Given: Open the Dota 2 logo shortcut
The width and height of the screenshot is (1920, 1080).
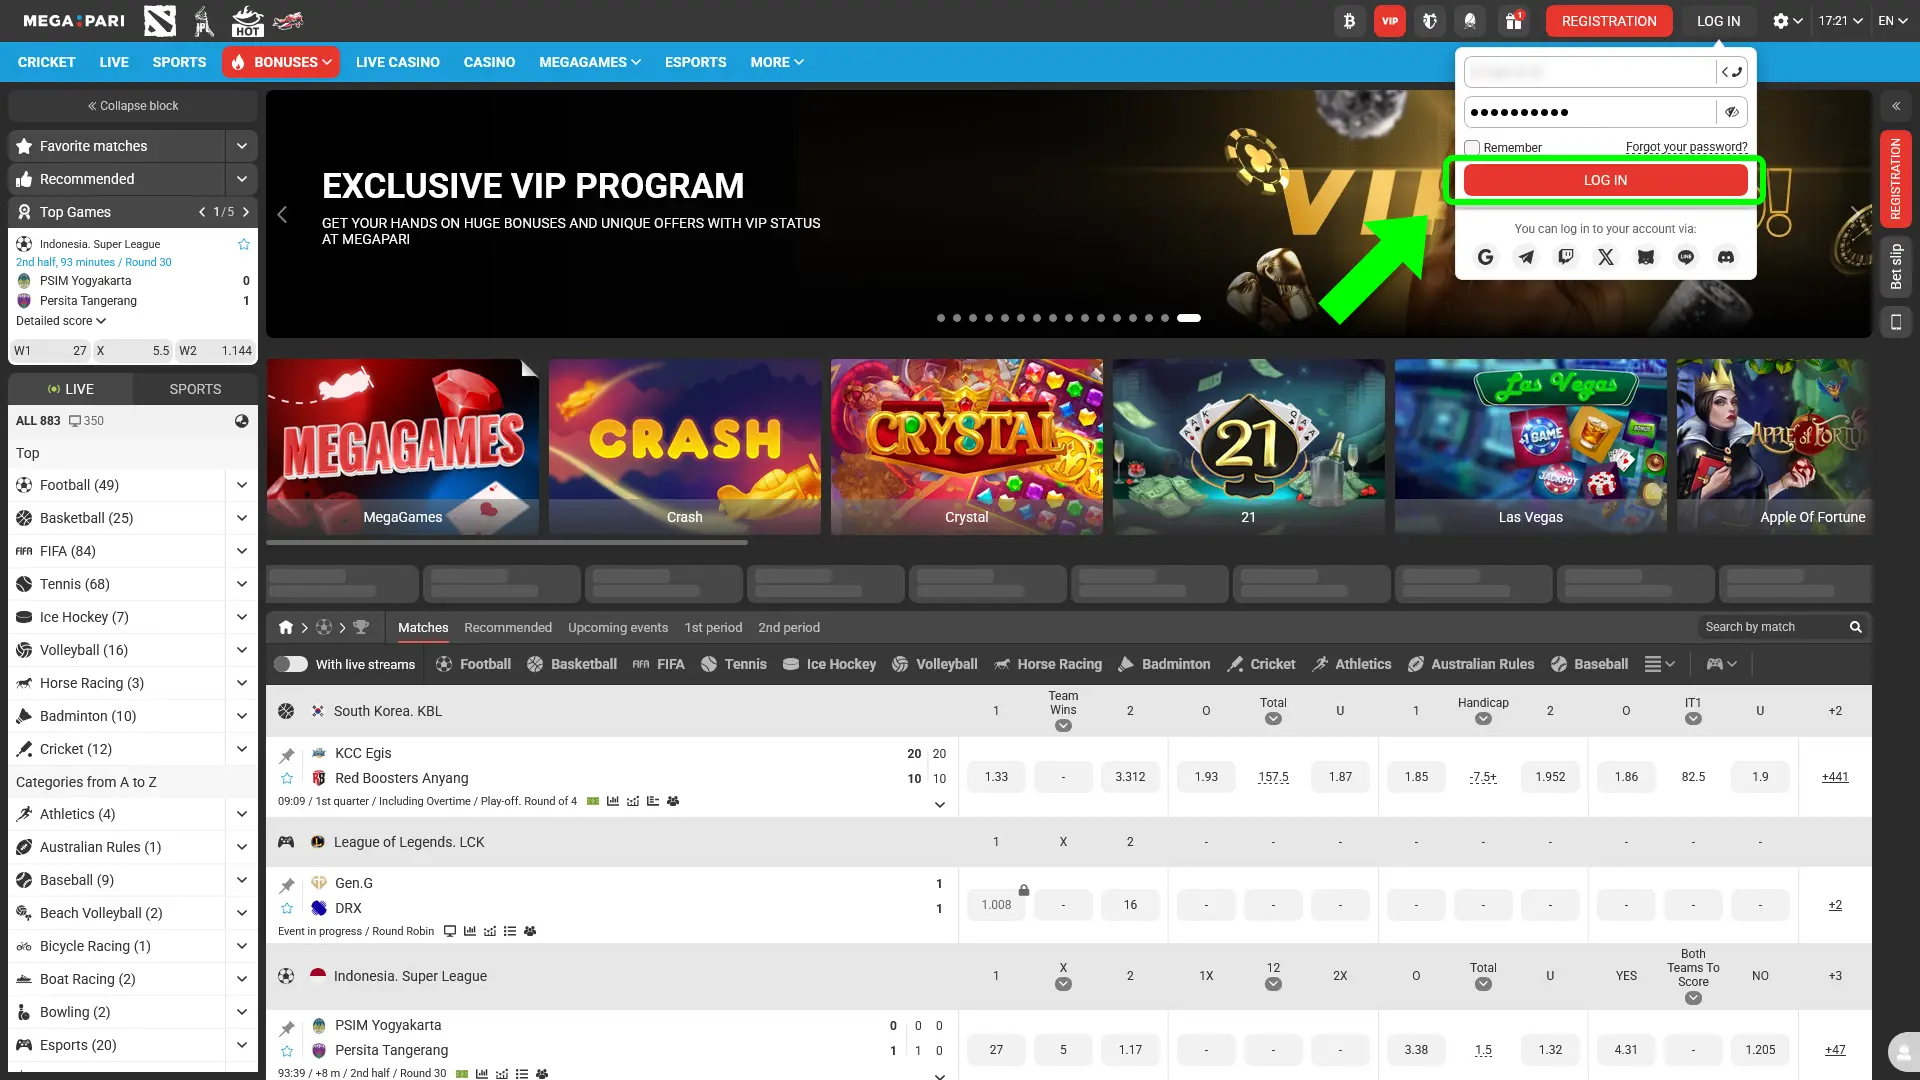Looking at the screenshot, I should point(160,21).
